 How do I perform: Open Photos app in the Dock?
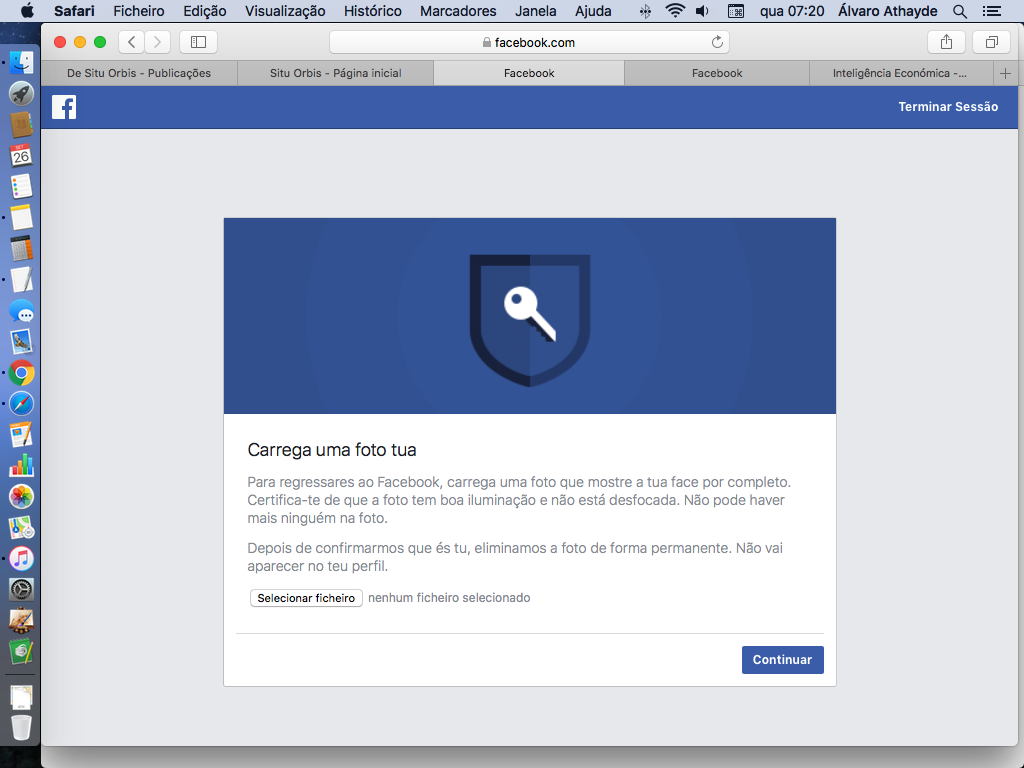tap(22, 497)
